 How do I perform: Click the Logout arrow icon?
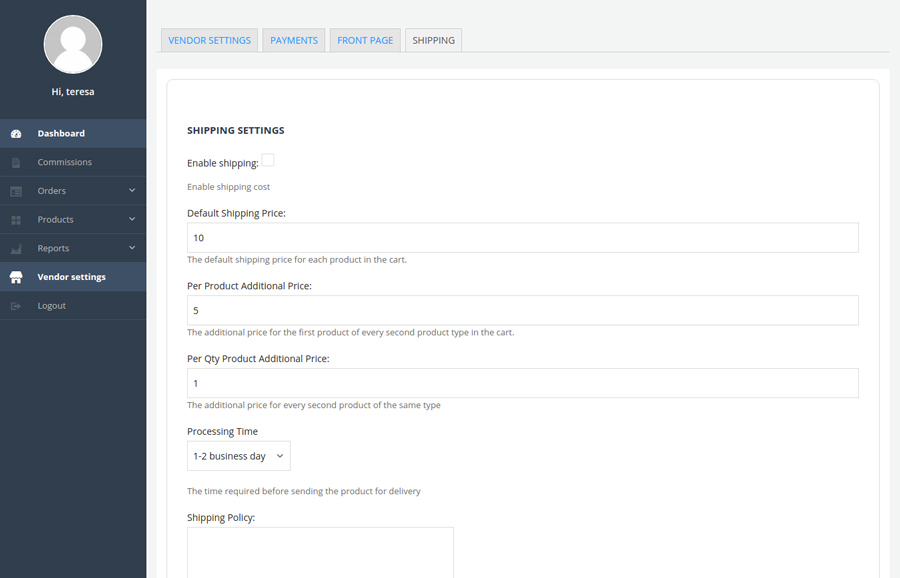(x=16, y=306)
